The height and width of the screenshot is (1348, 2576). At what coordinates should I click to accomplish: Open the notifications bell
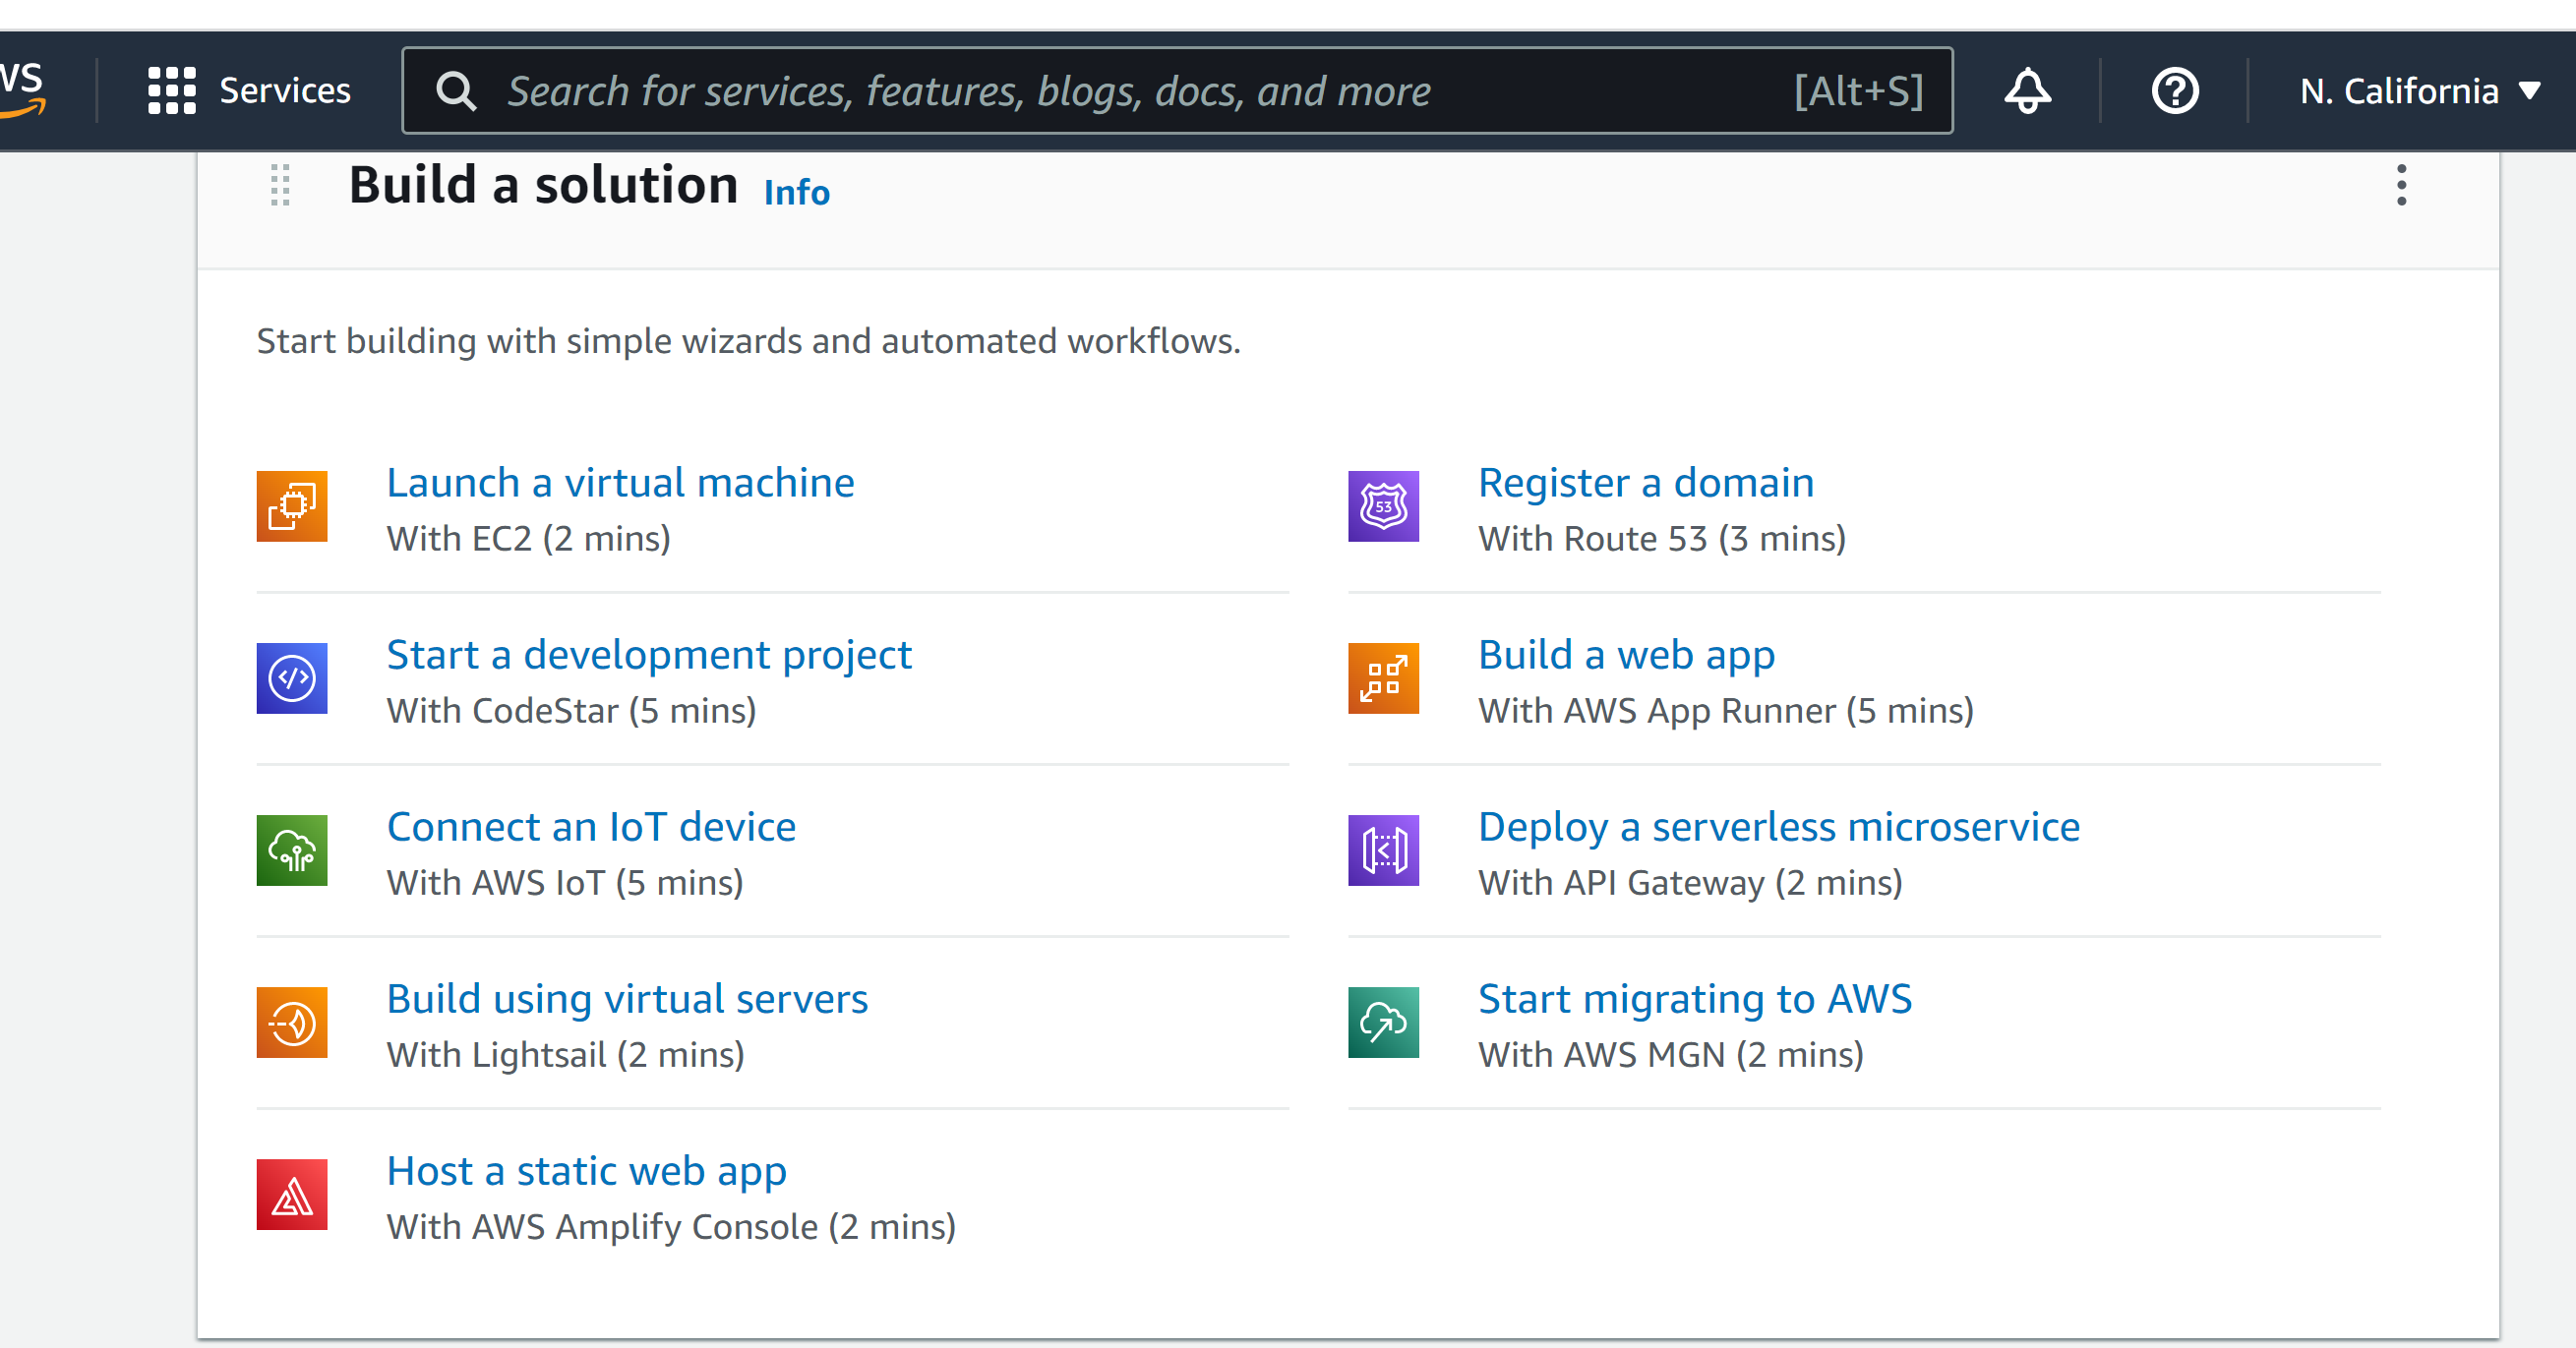2027,91
